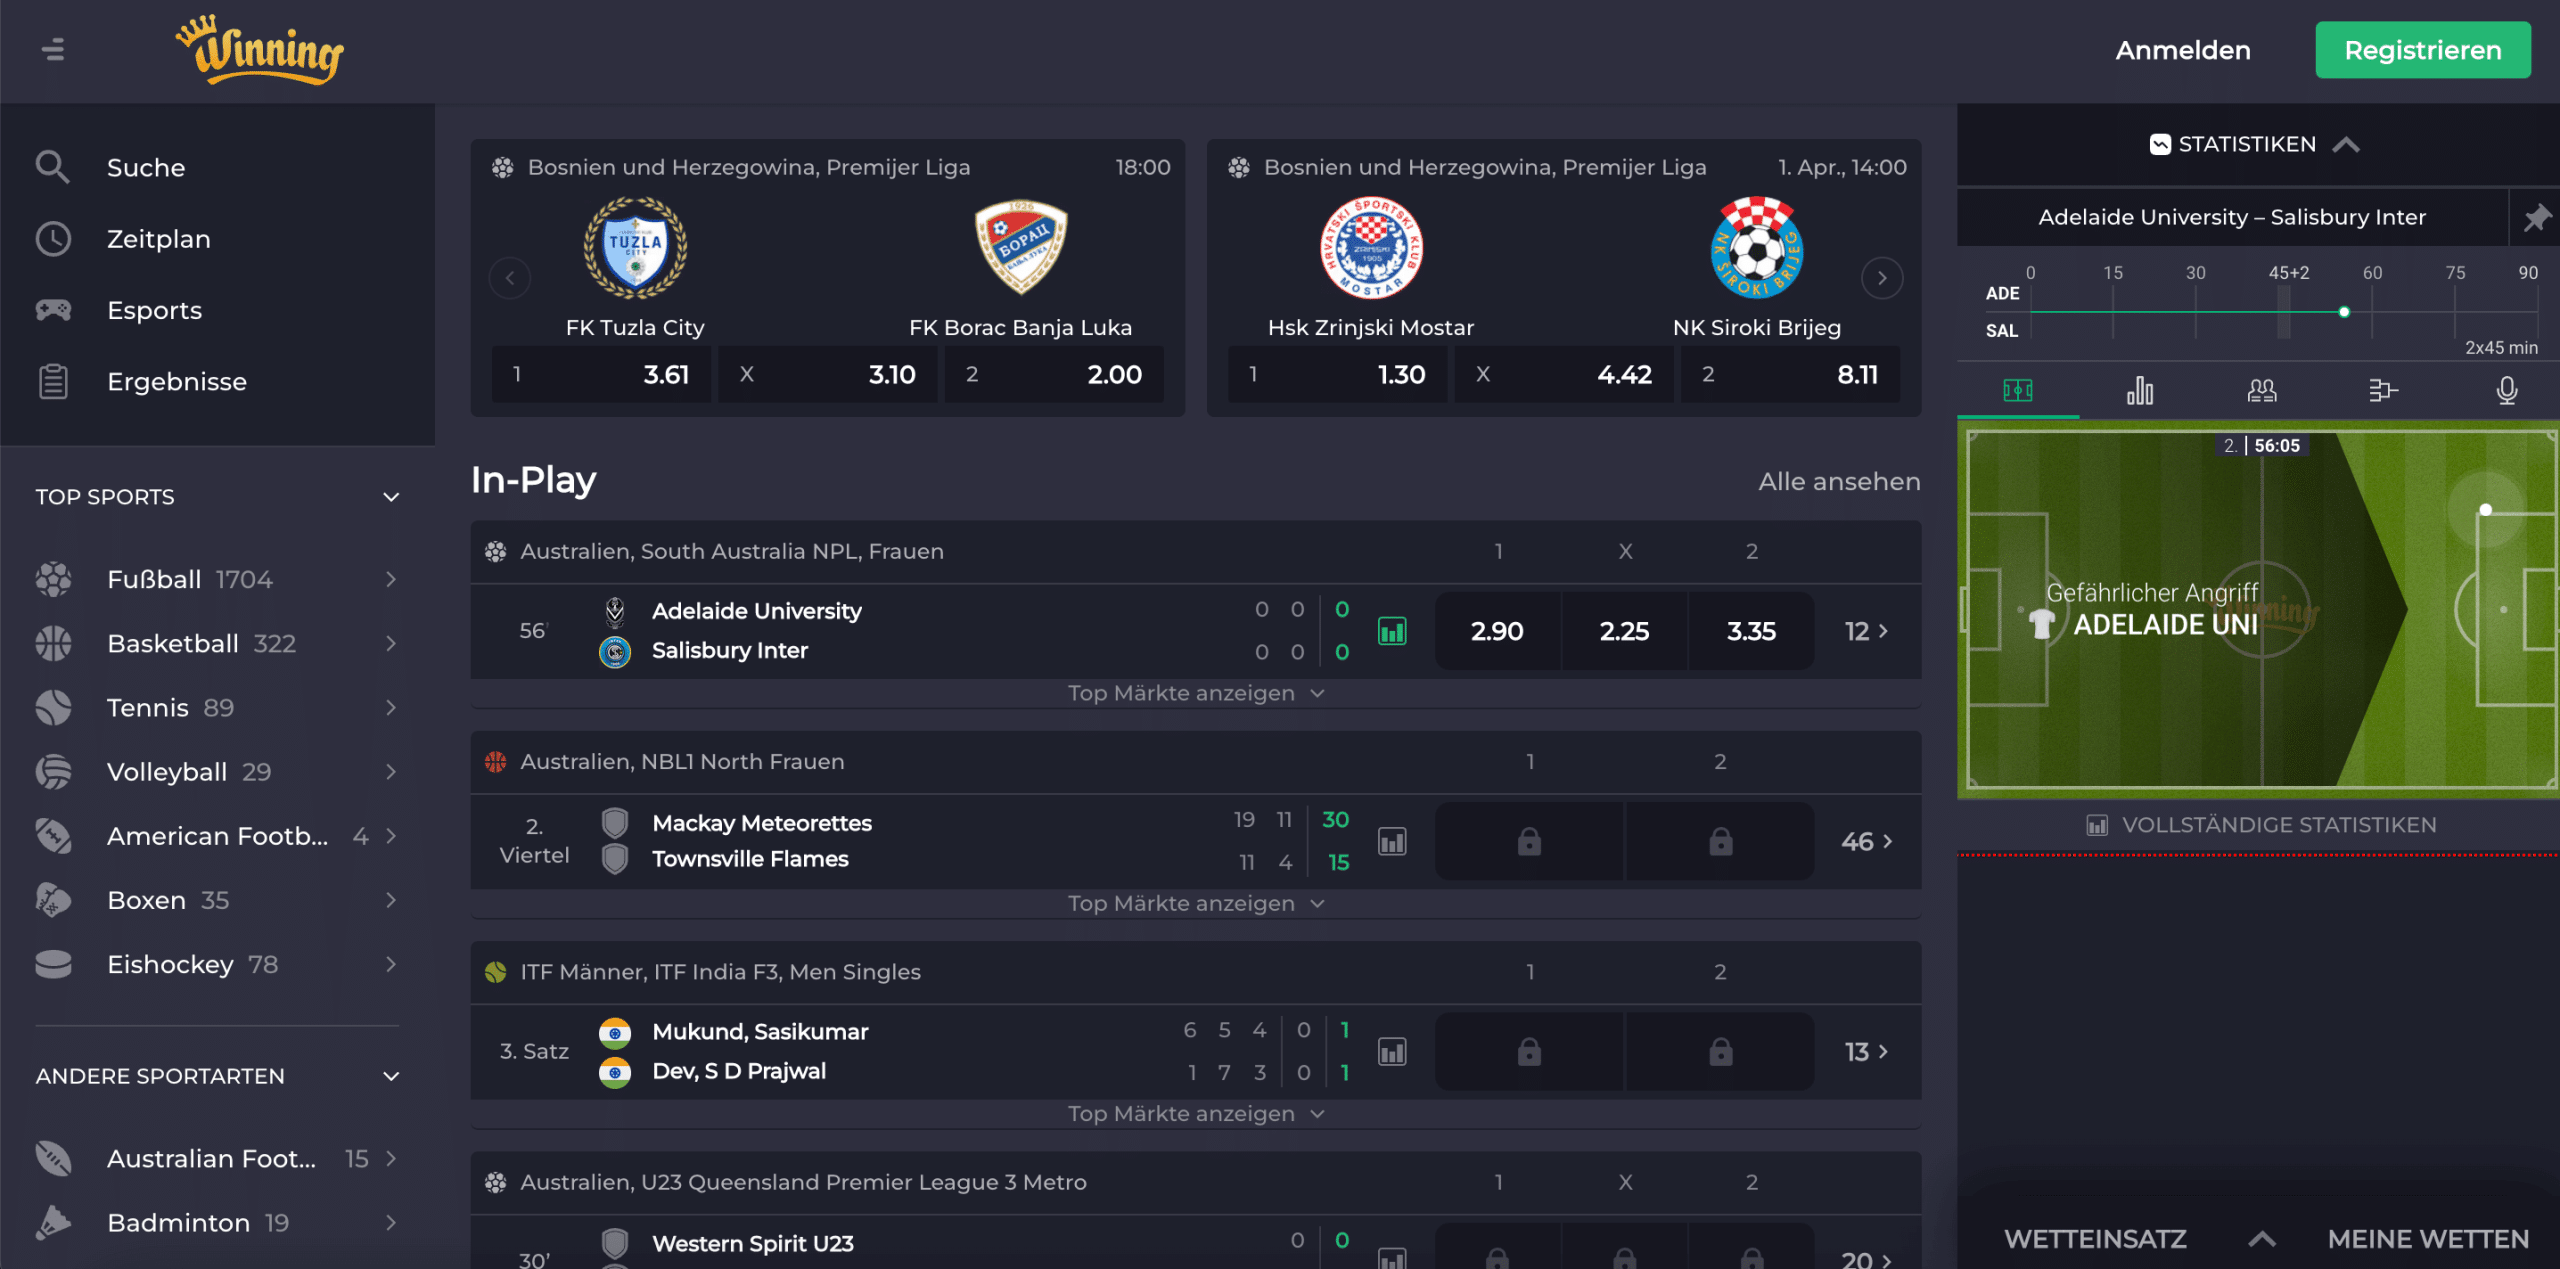Viewport: 2560px width, 1269px height.
Task: Select Australian Football icon
Action: [53, 1158]
